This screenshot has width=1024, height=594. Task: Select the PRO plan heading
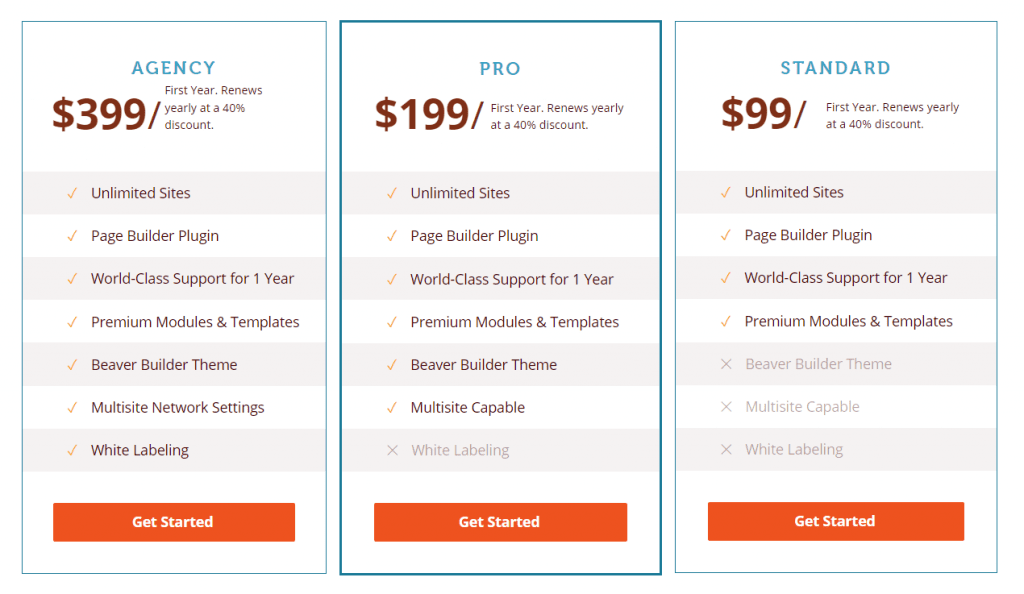500,69
